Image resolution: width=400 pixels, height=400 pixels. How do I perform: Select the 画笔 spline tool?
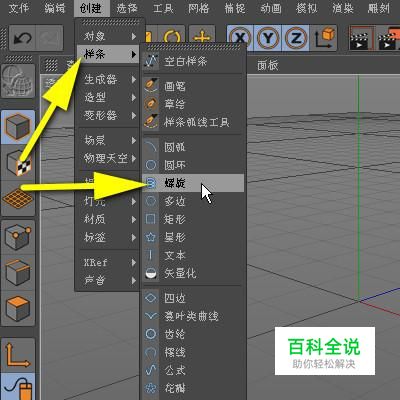coord(193,86)
